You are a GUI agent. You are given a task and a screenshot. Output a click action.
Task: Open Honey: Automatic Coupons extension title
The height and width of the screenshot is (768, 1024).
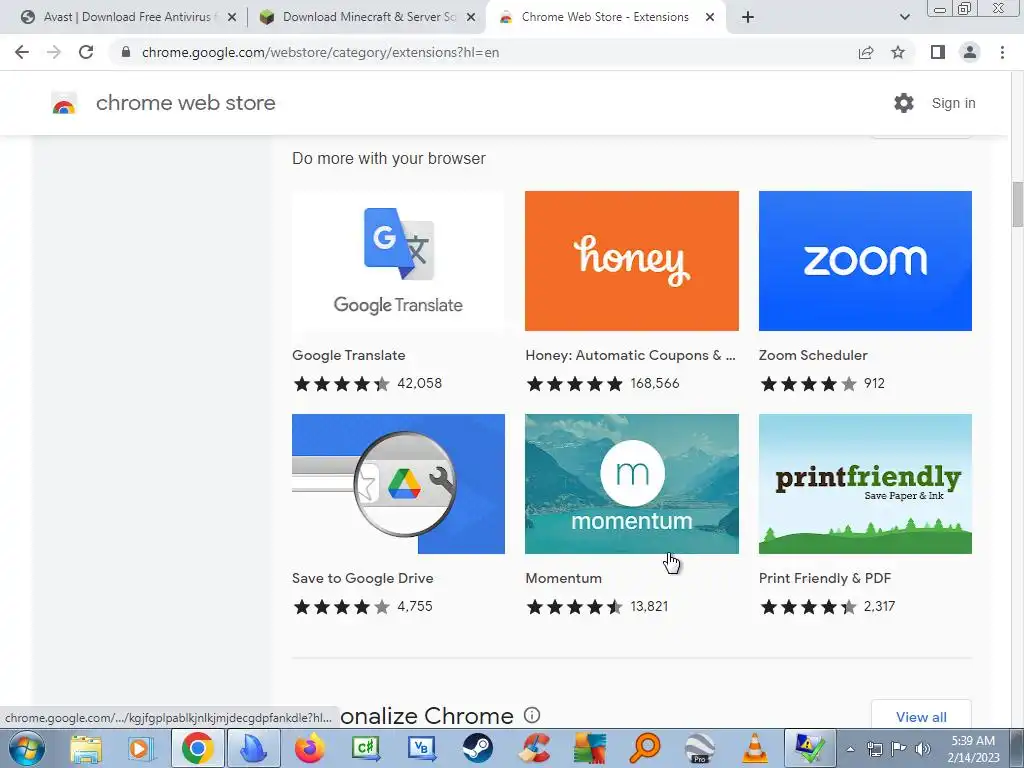(x=630, y=355)
